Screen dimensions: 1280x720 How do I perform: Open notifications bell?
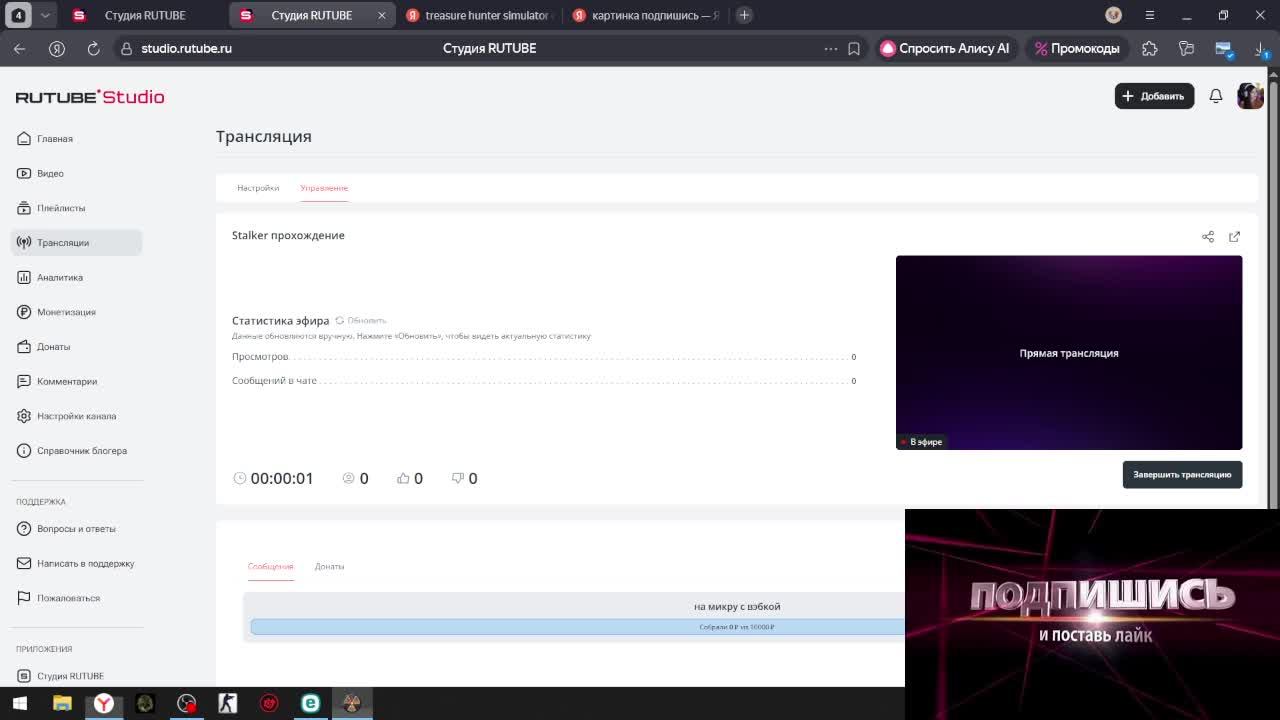(x=1216, y=96)
